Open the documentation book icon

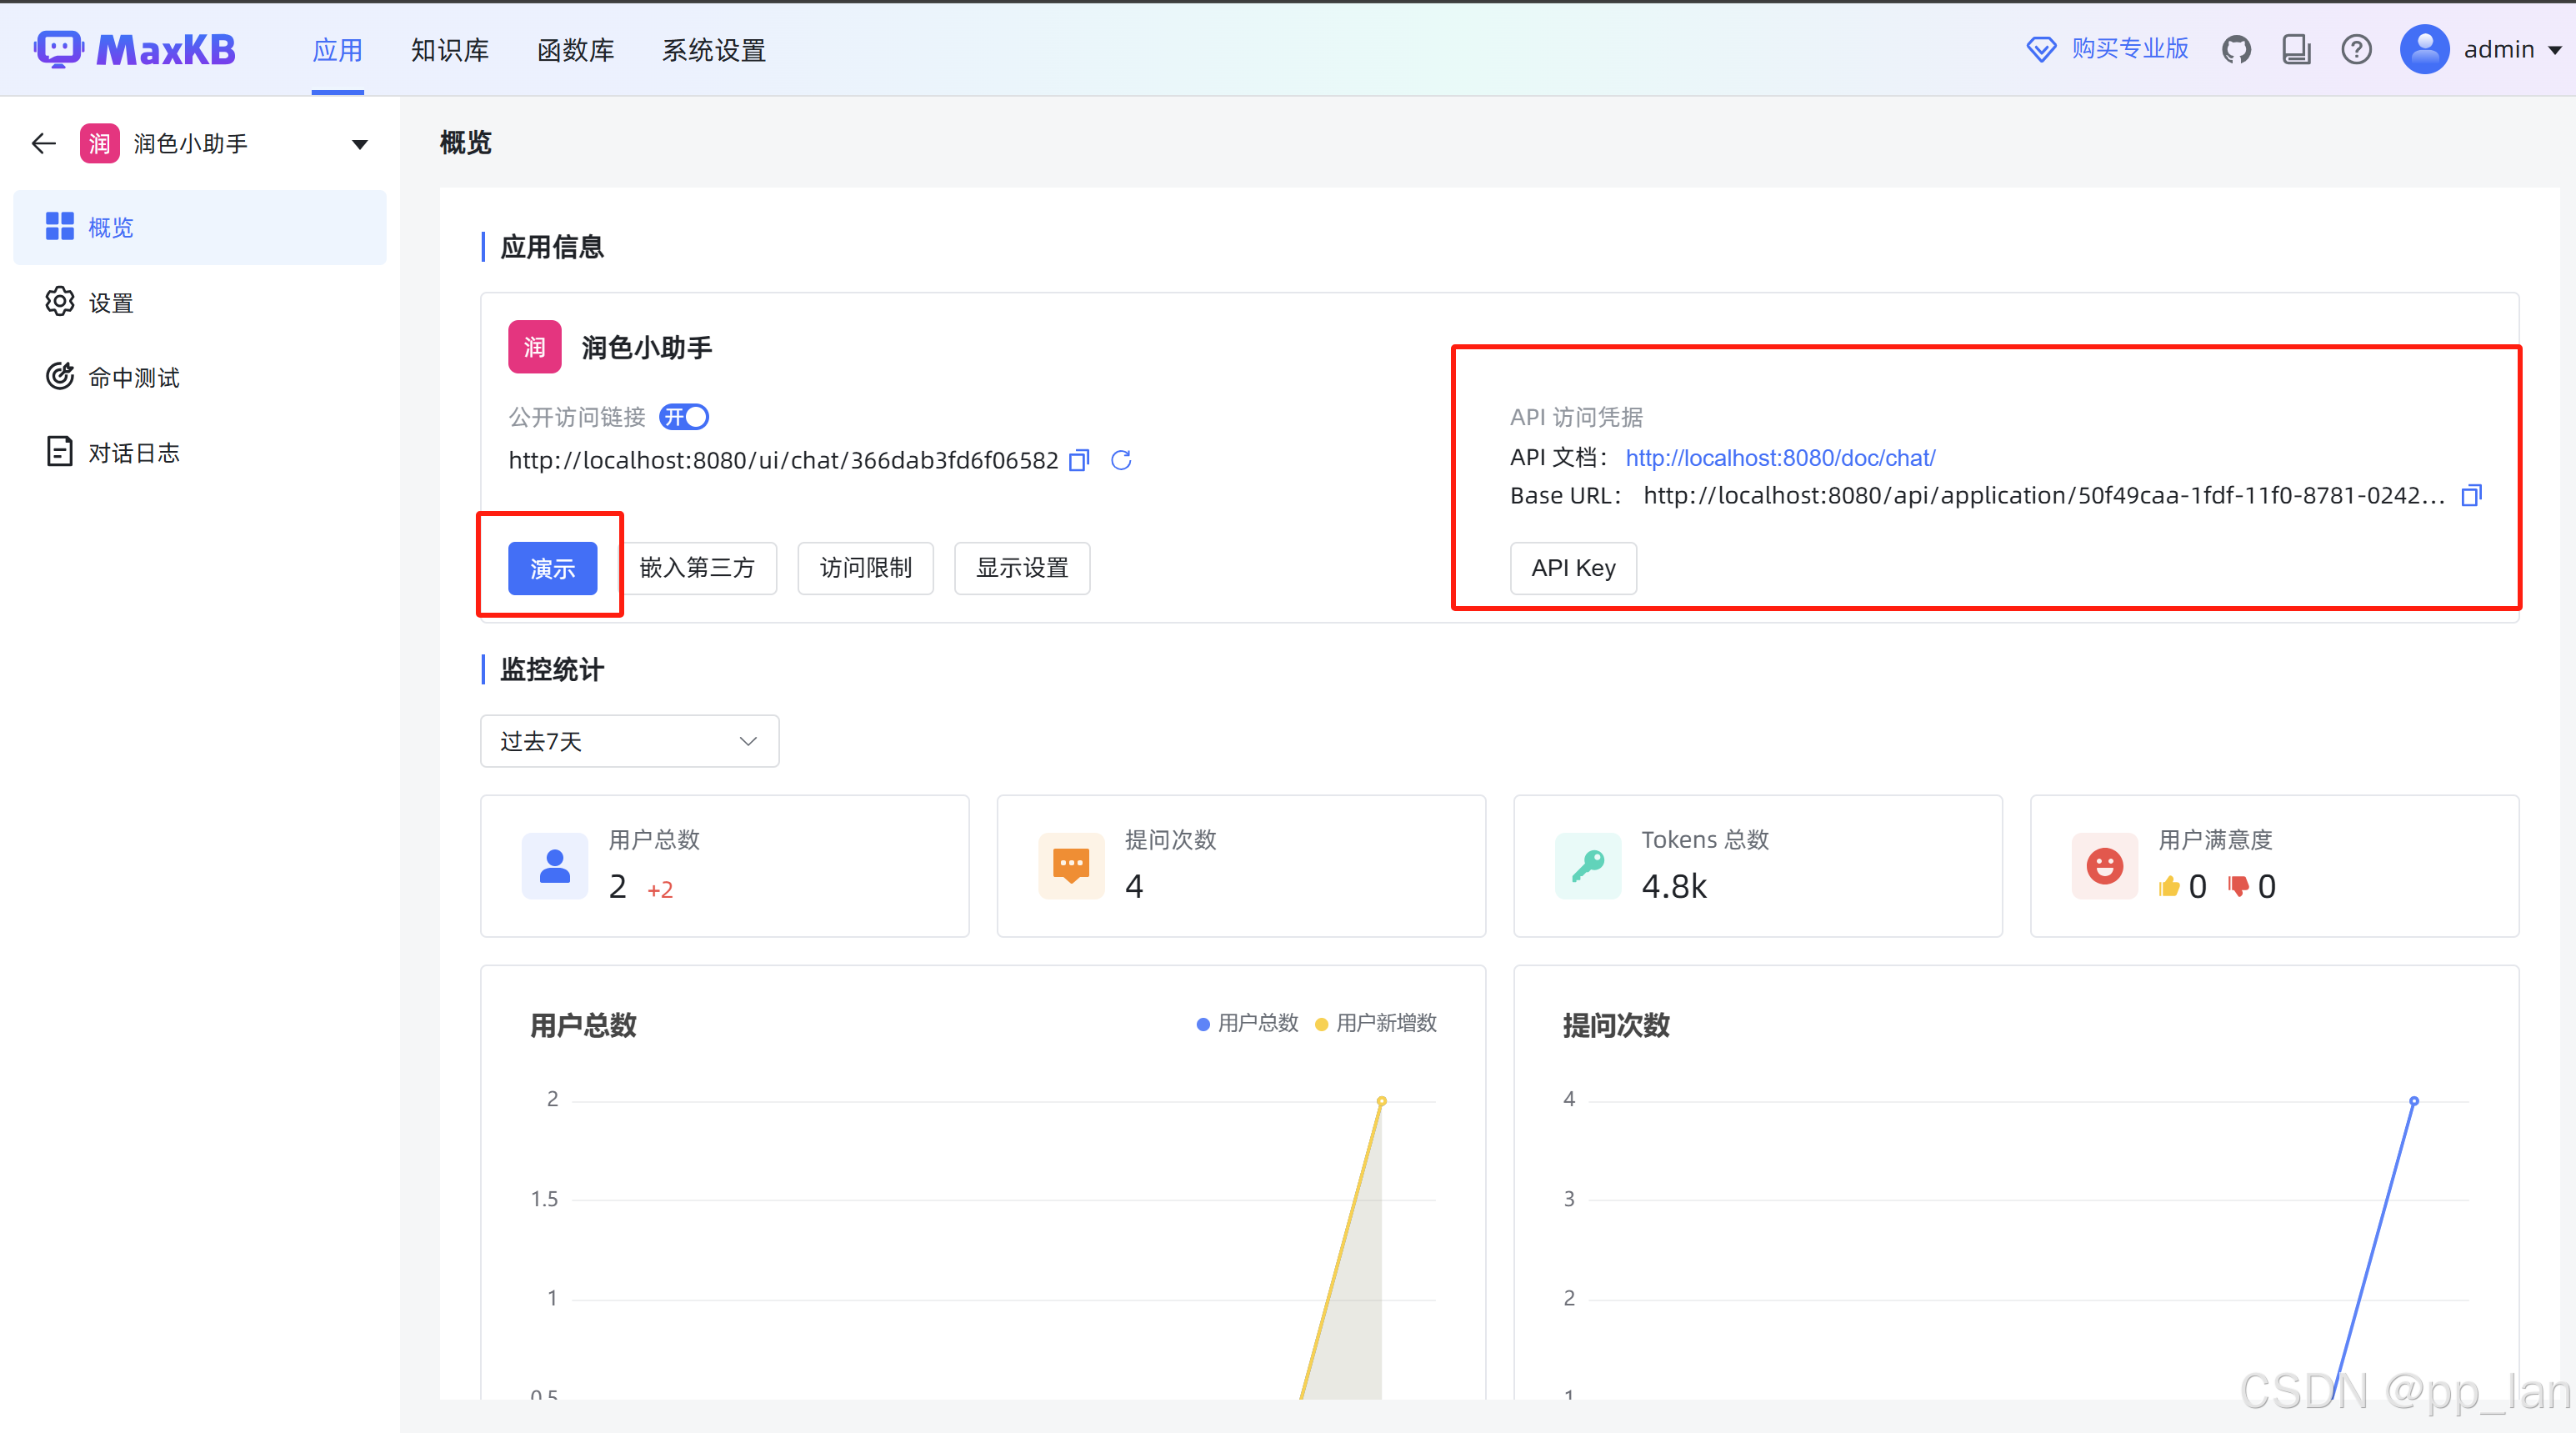pyautogui.click(x=2296, y=49)
